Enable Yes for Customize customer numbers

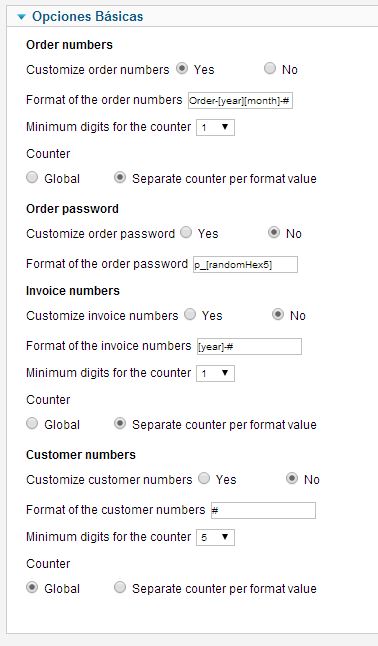coord(204,478)
